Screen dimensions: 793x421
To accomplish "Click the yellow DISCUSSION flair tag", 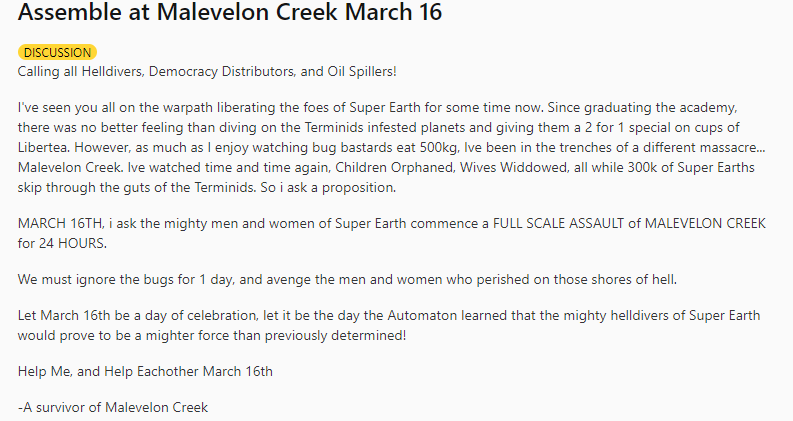I will coord(57,52).
